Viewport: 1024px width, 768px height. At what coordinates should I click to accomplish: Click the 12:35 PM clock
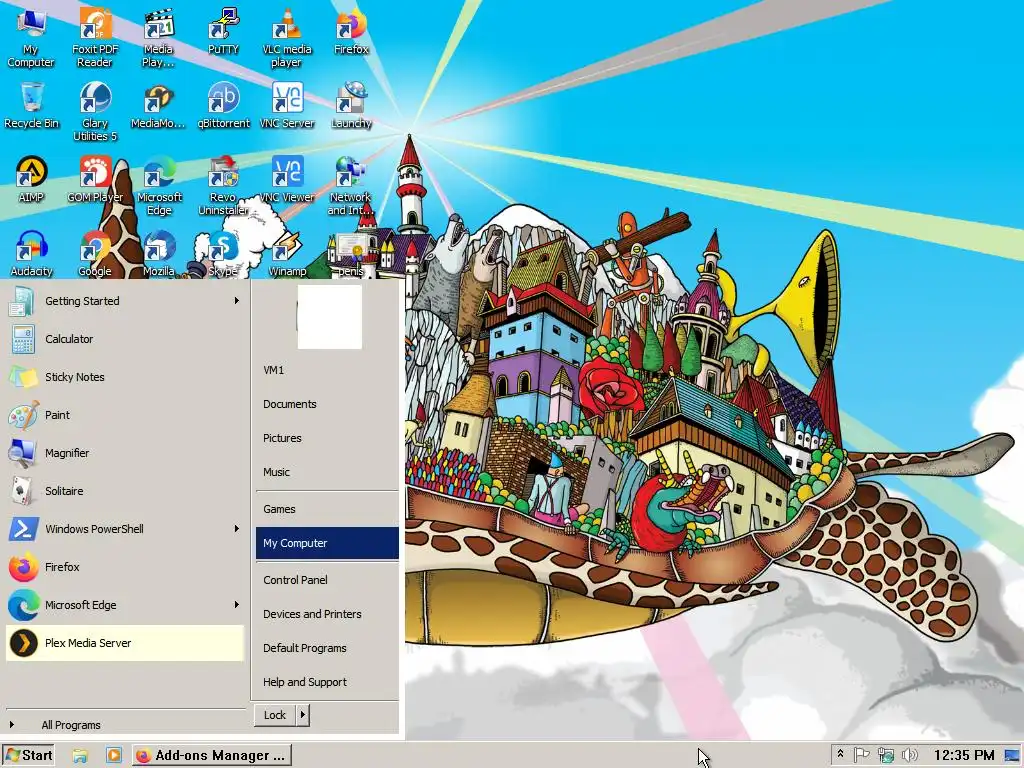(x=964, y=755)
